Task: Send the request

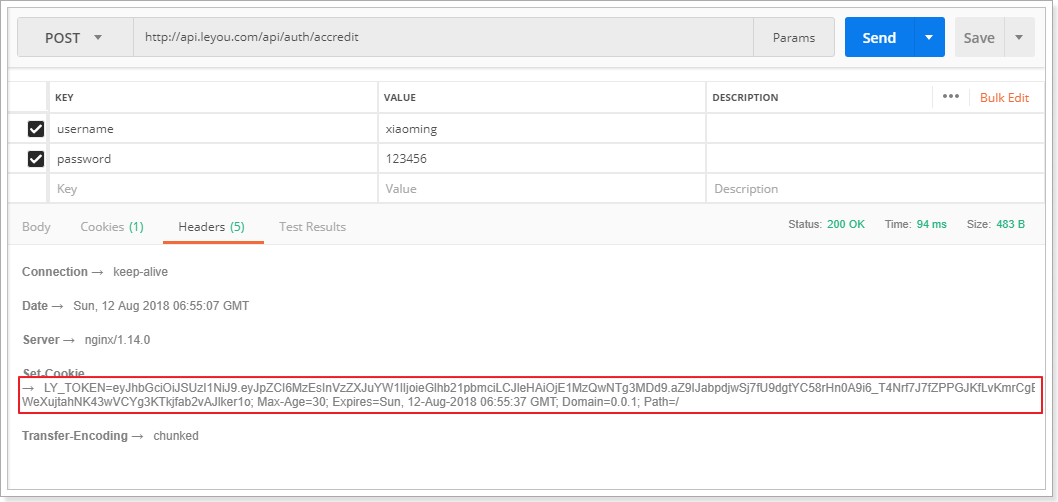Action: point(879,38)
